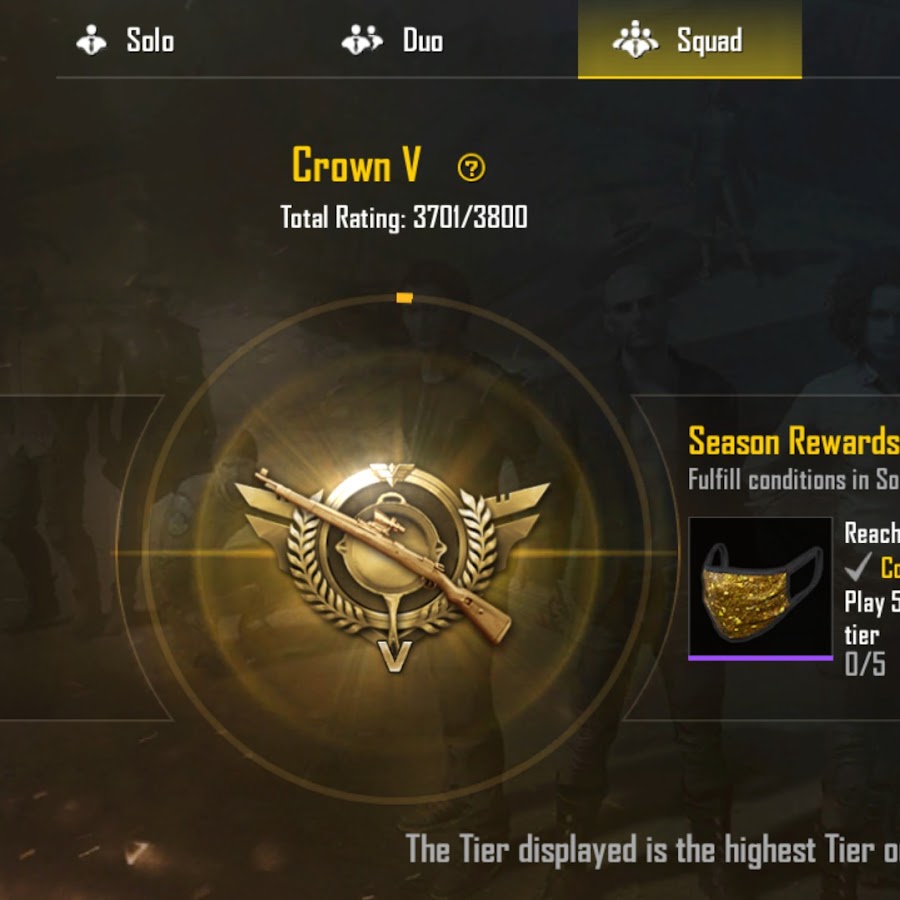Switch to the Duo tab

pos(392,40)
